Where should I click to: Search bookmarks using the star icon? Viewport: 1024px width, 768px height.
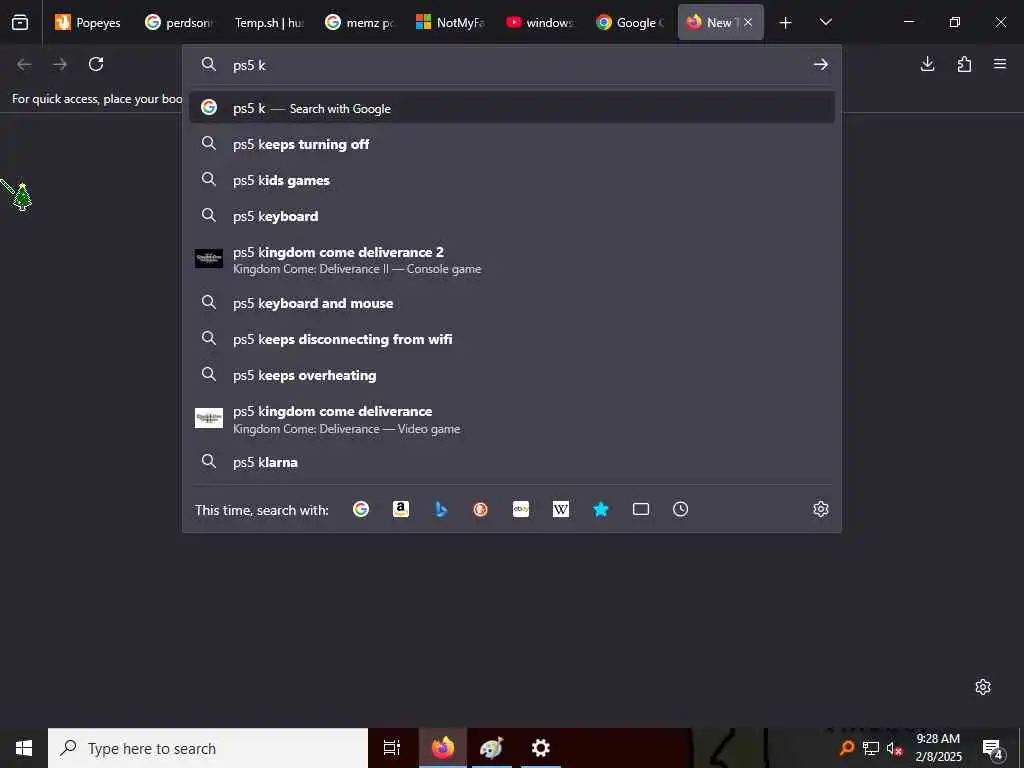click(601, 509)
